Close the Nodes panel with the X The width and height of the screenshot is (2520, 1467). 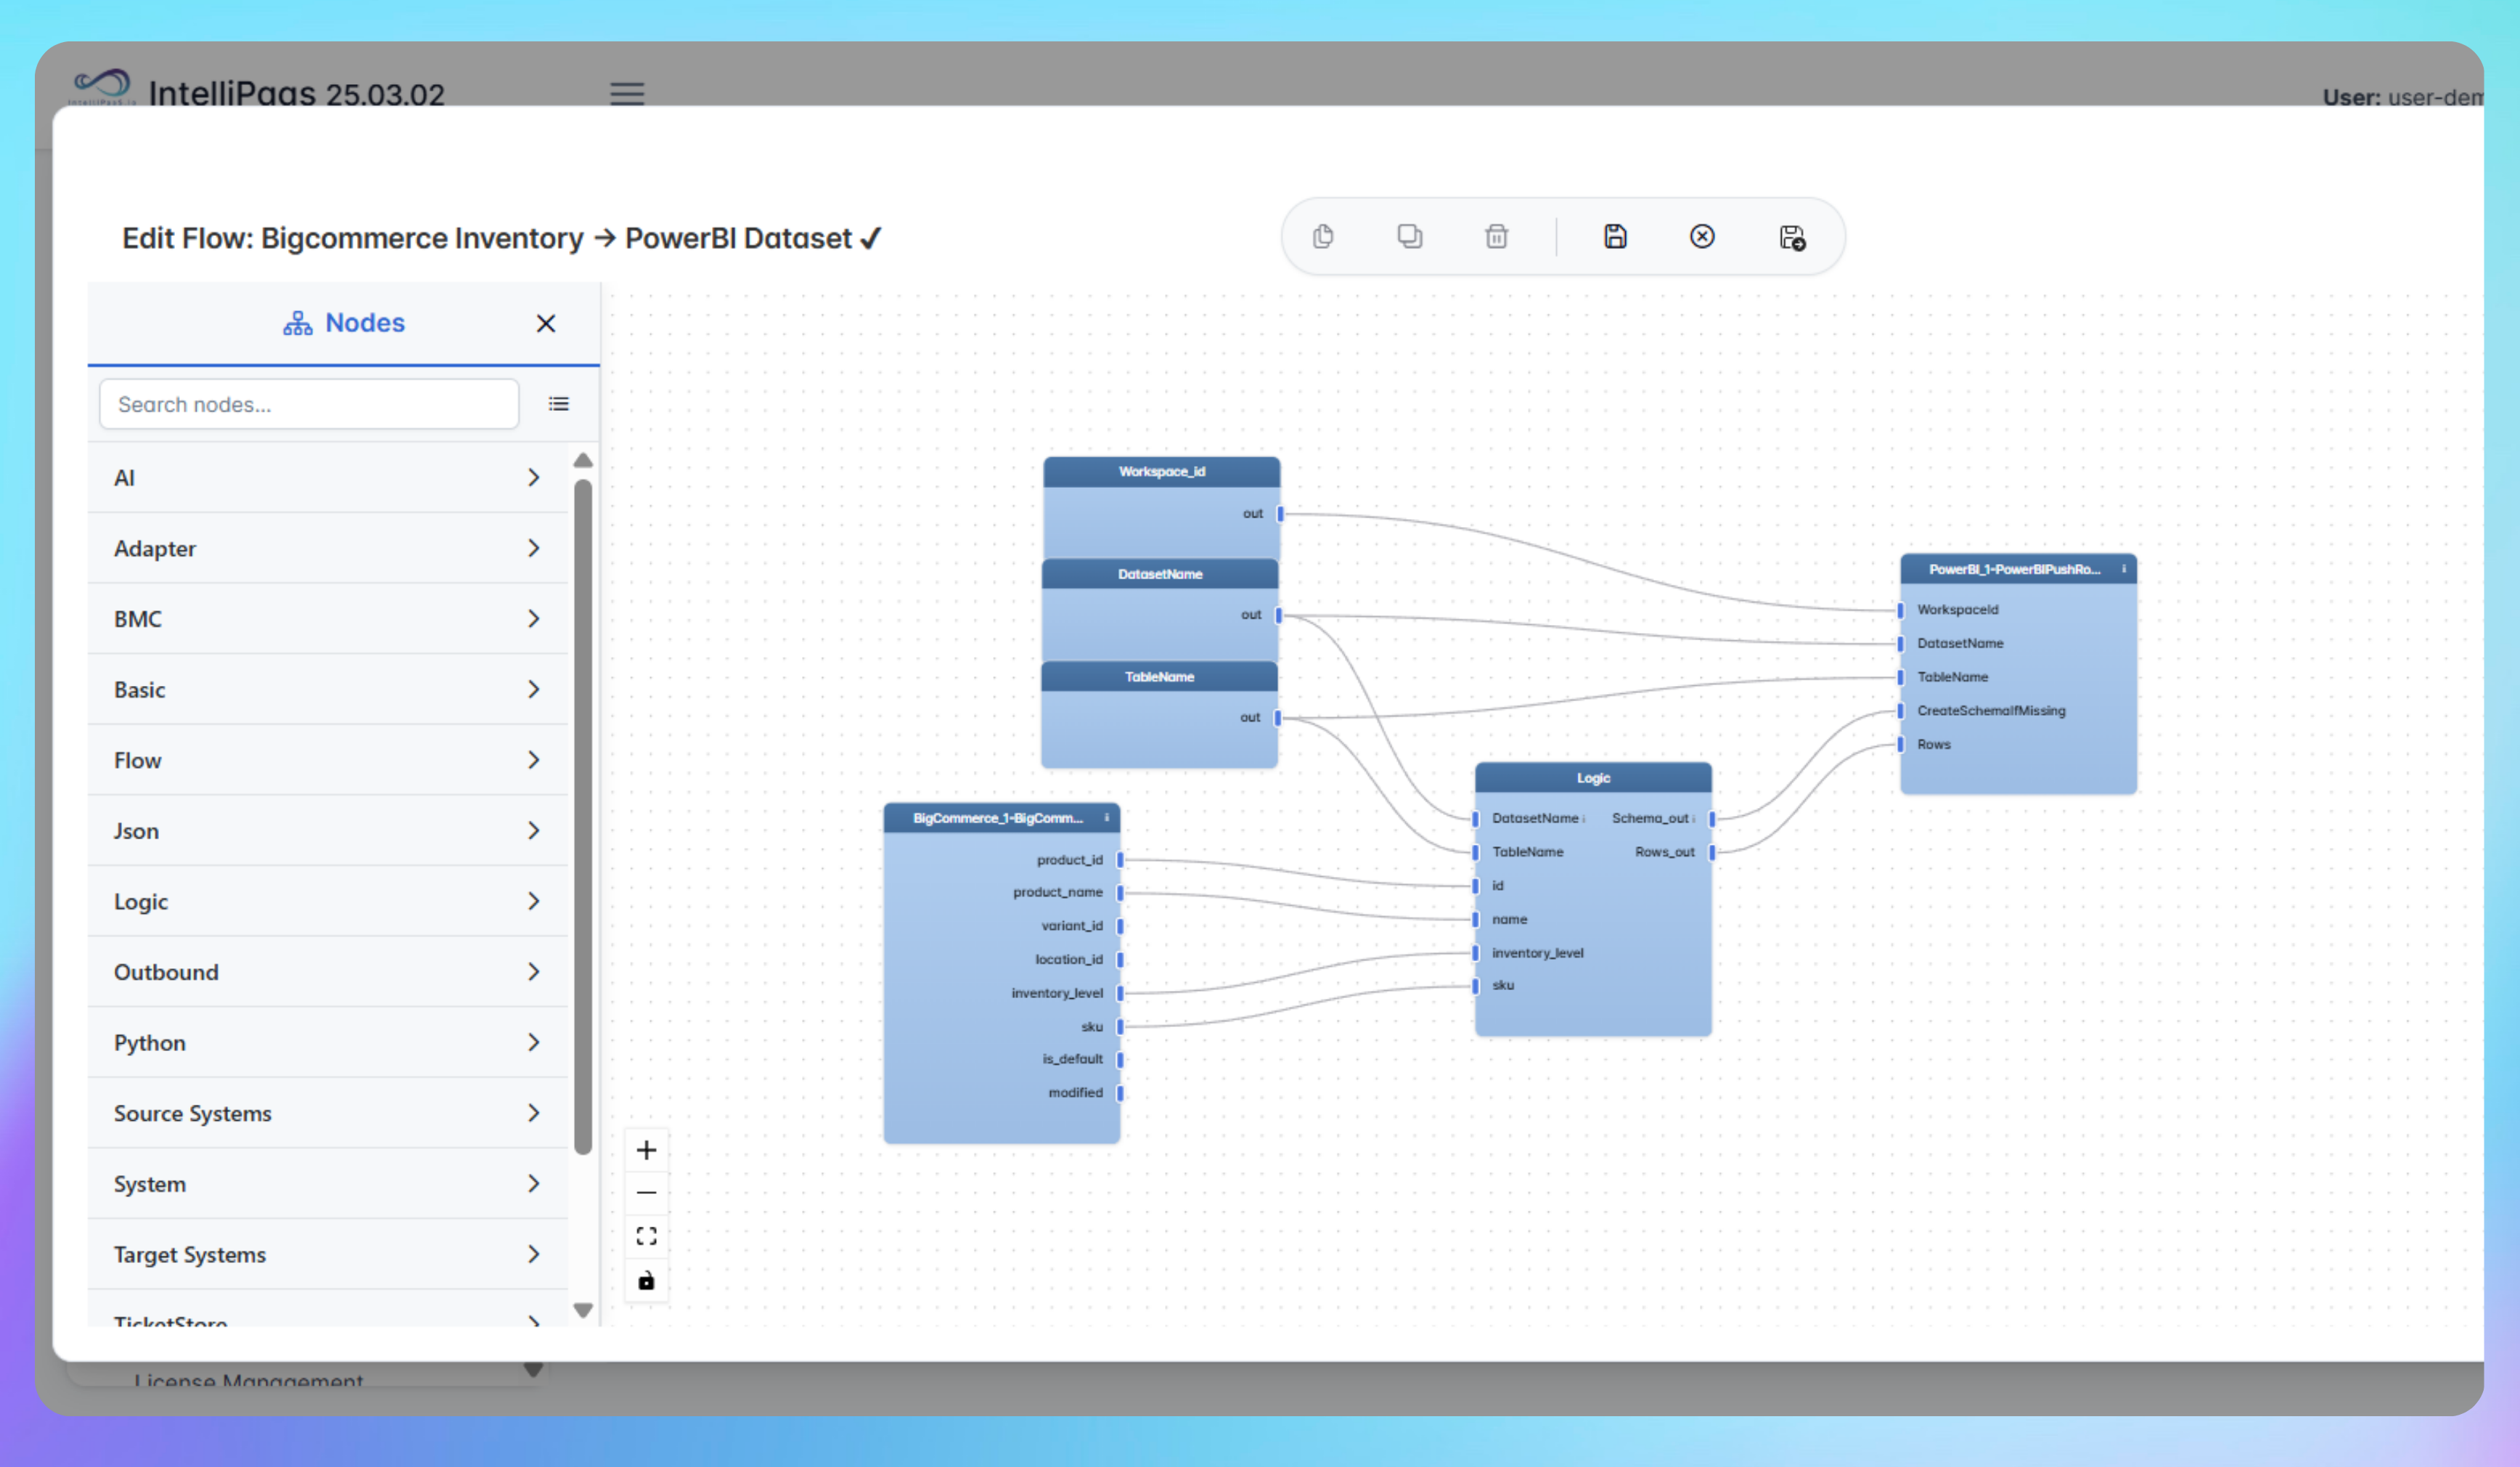point(545,323)
